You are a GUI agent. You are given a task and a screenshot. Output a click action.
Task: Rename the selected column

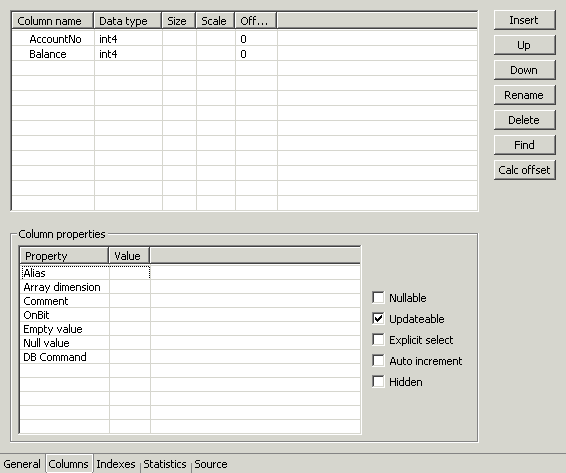pyautogui.click(x=524, y=95)
